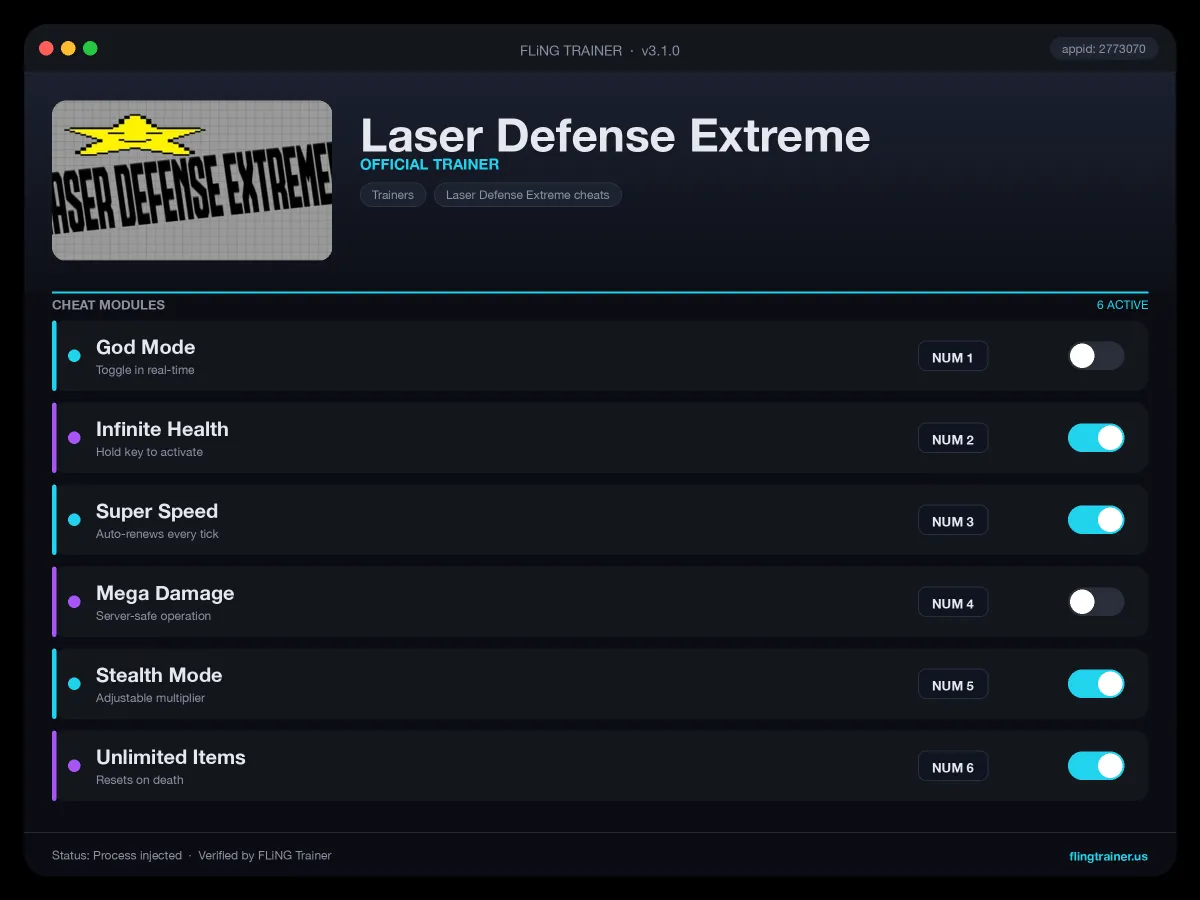
Task: Click the appid 2773070 badge
Action: click(x=1104, y=49)
